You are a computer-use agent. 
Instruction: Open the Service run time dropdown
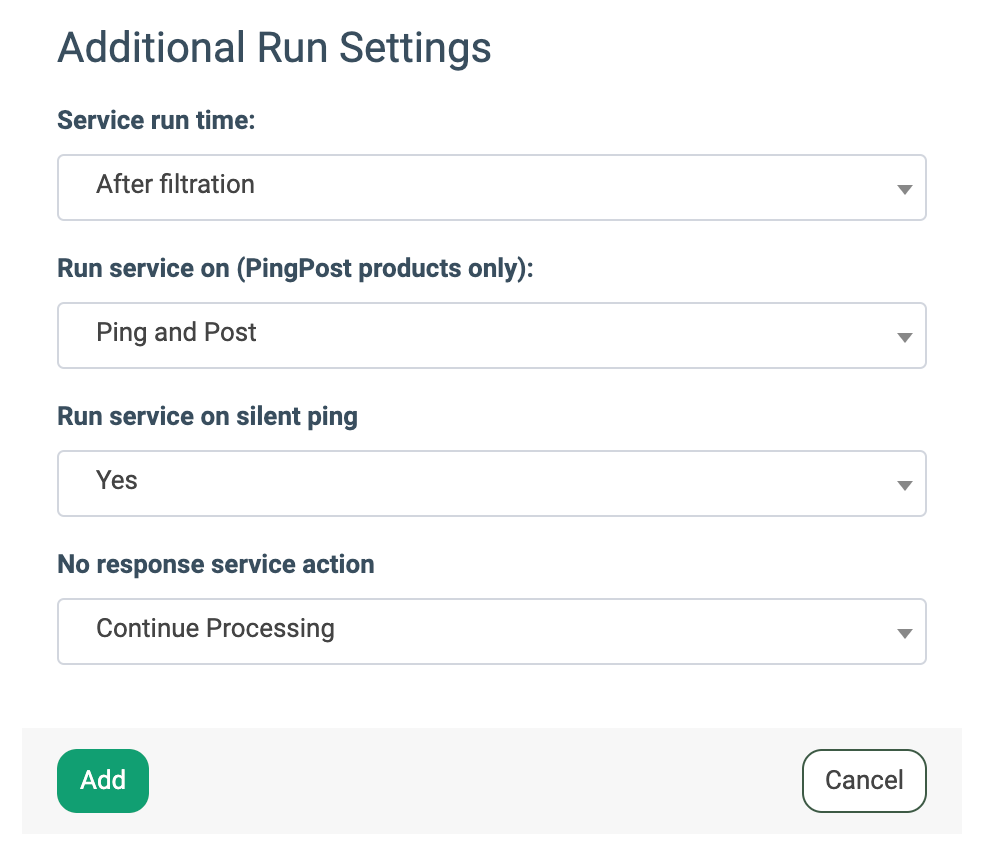(491, 187)
